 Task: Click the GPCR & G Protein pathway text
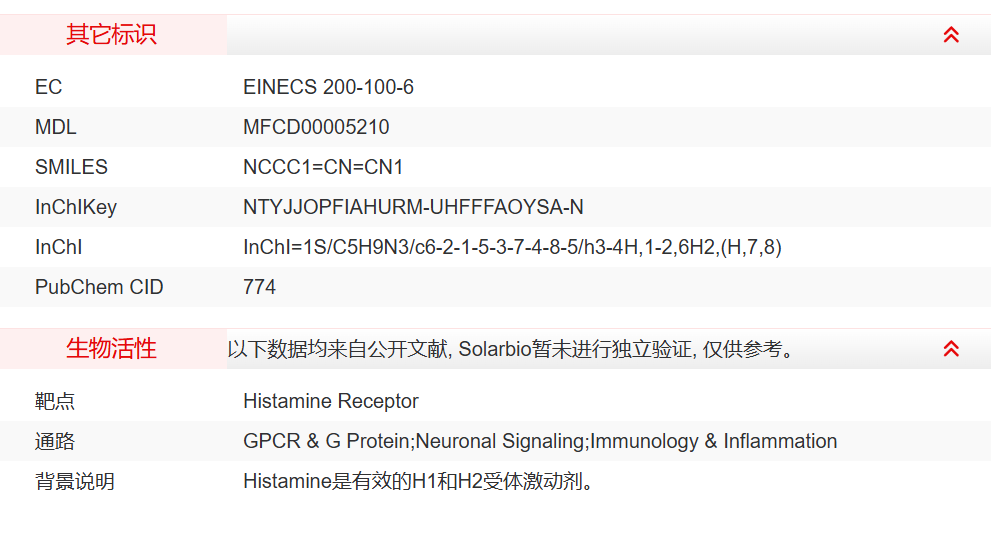click(x=540, y=441)
